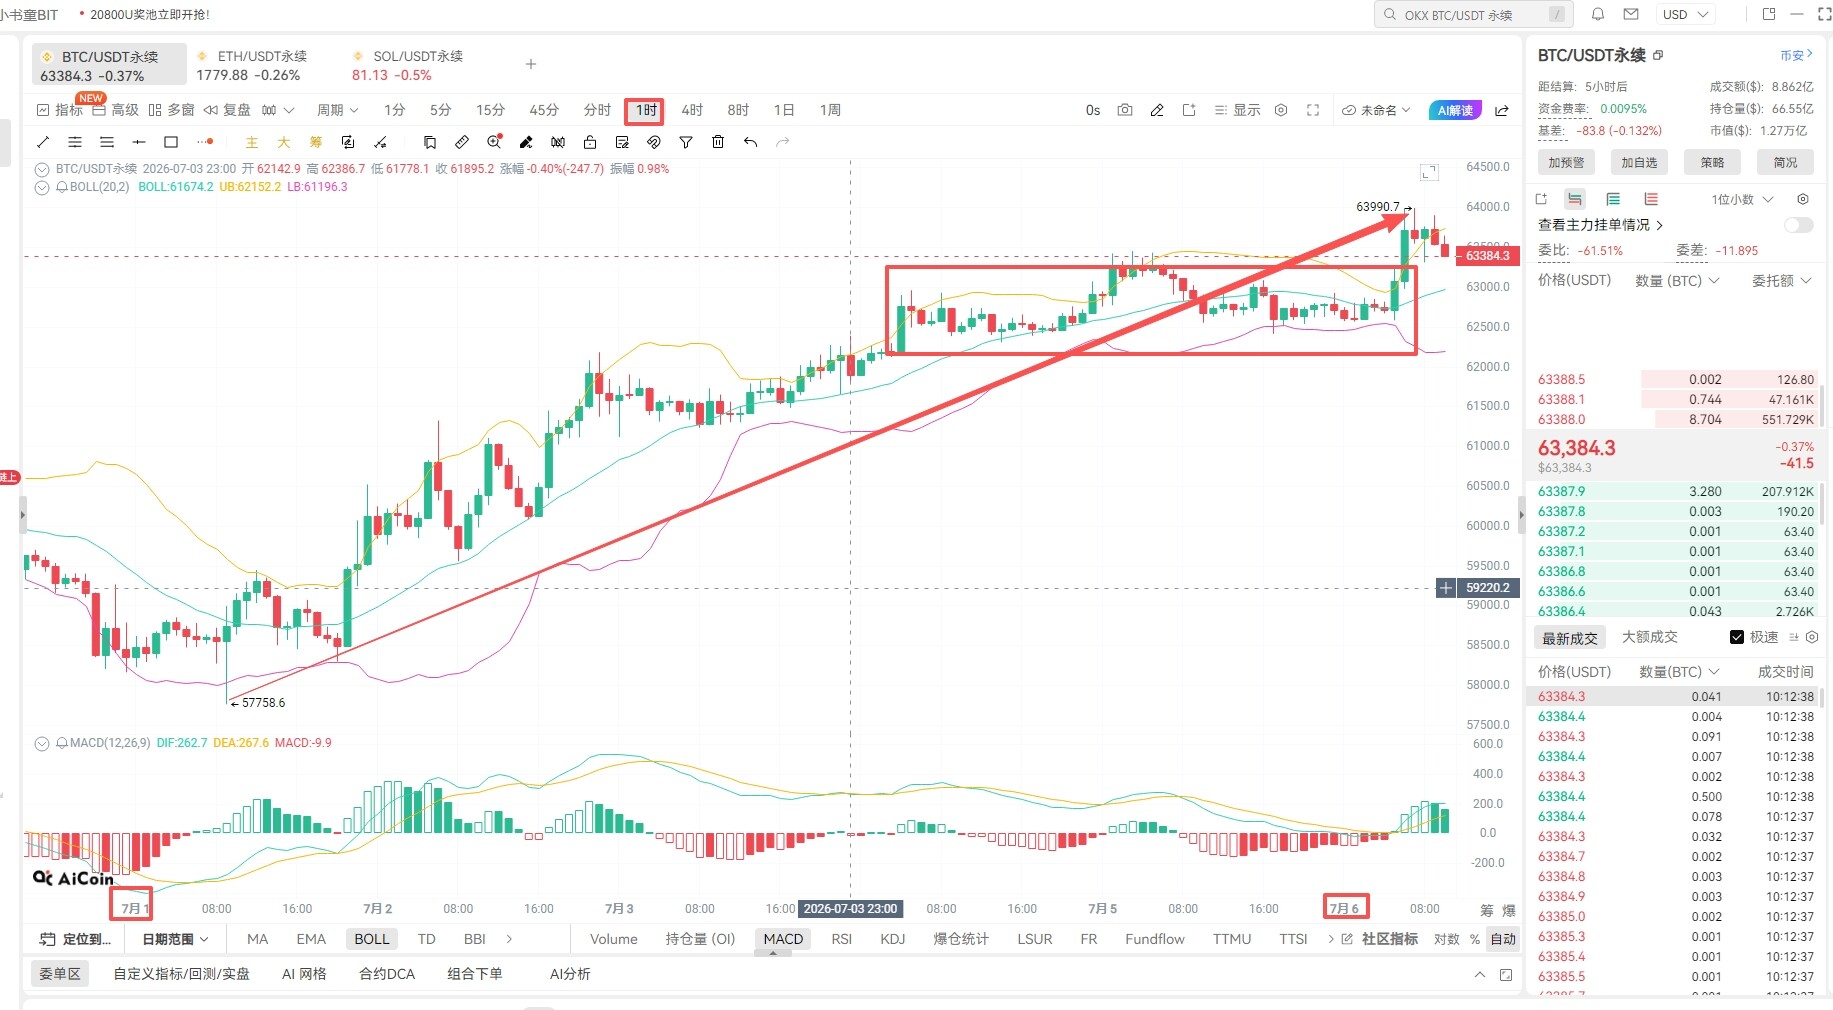Image resolution: width=1833 pixels, height=1010 pixels.
Task: Toggle the 查看主力挂单情况 switch
Action: tap(1798, 225)
